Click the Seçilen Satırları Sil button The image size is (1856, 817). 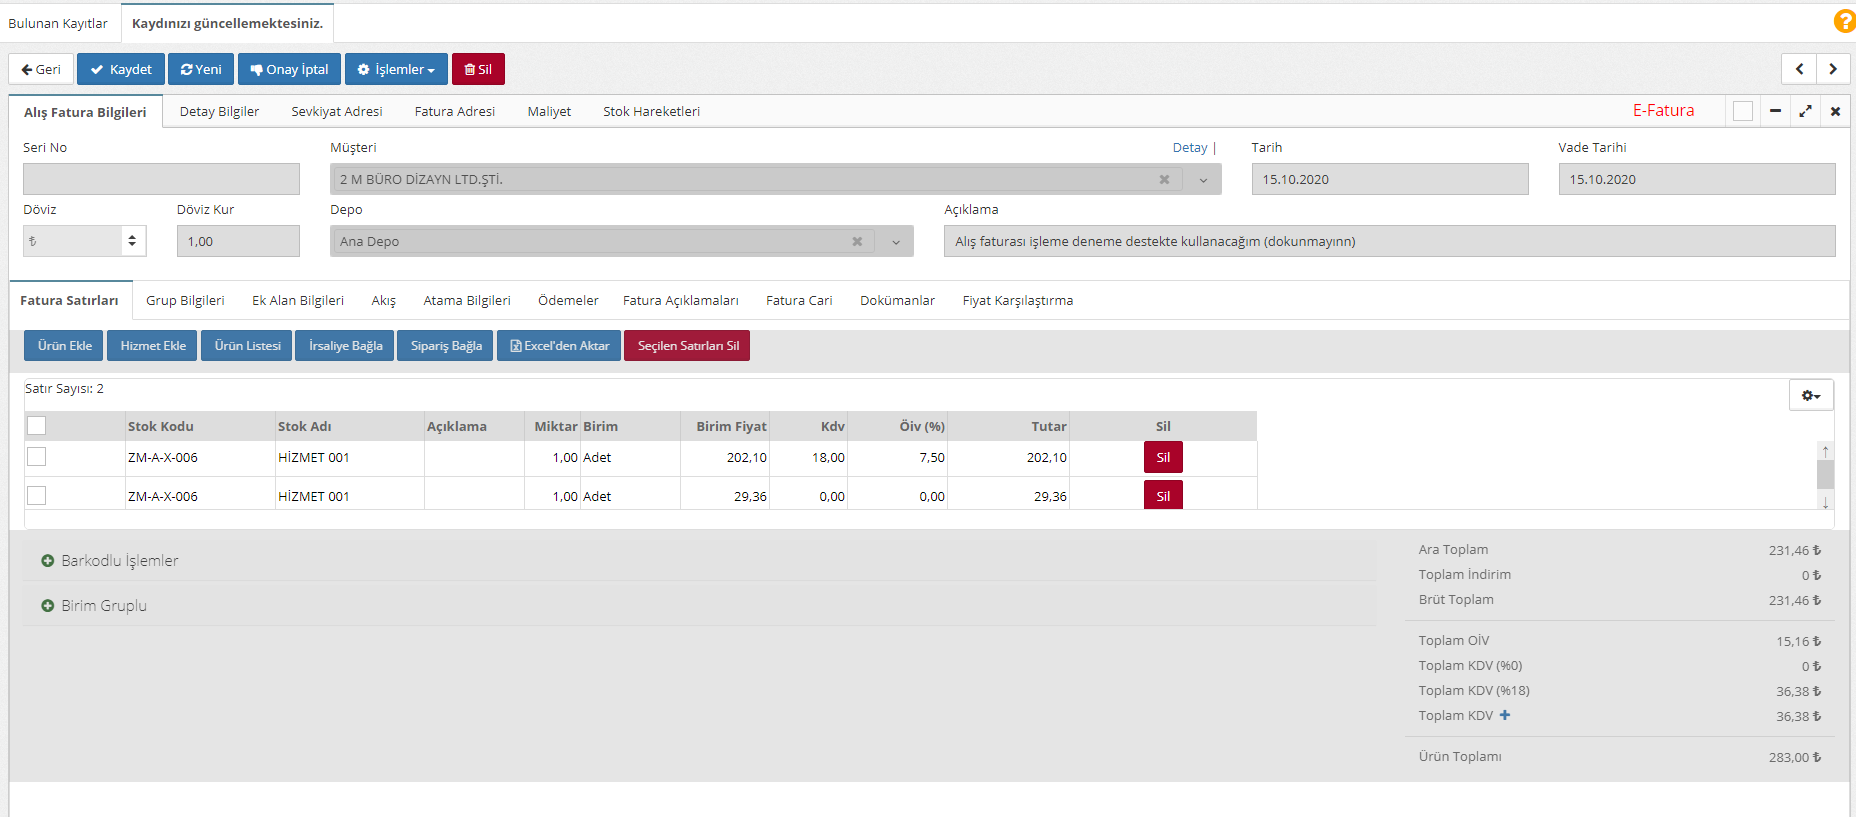pos(687,346)
